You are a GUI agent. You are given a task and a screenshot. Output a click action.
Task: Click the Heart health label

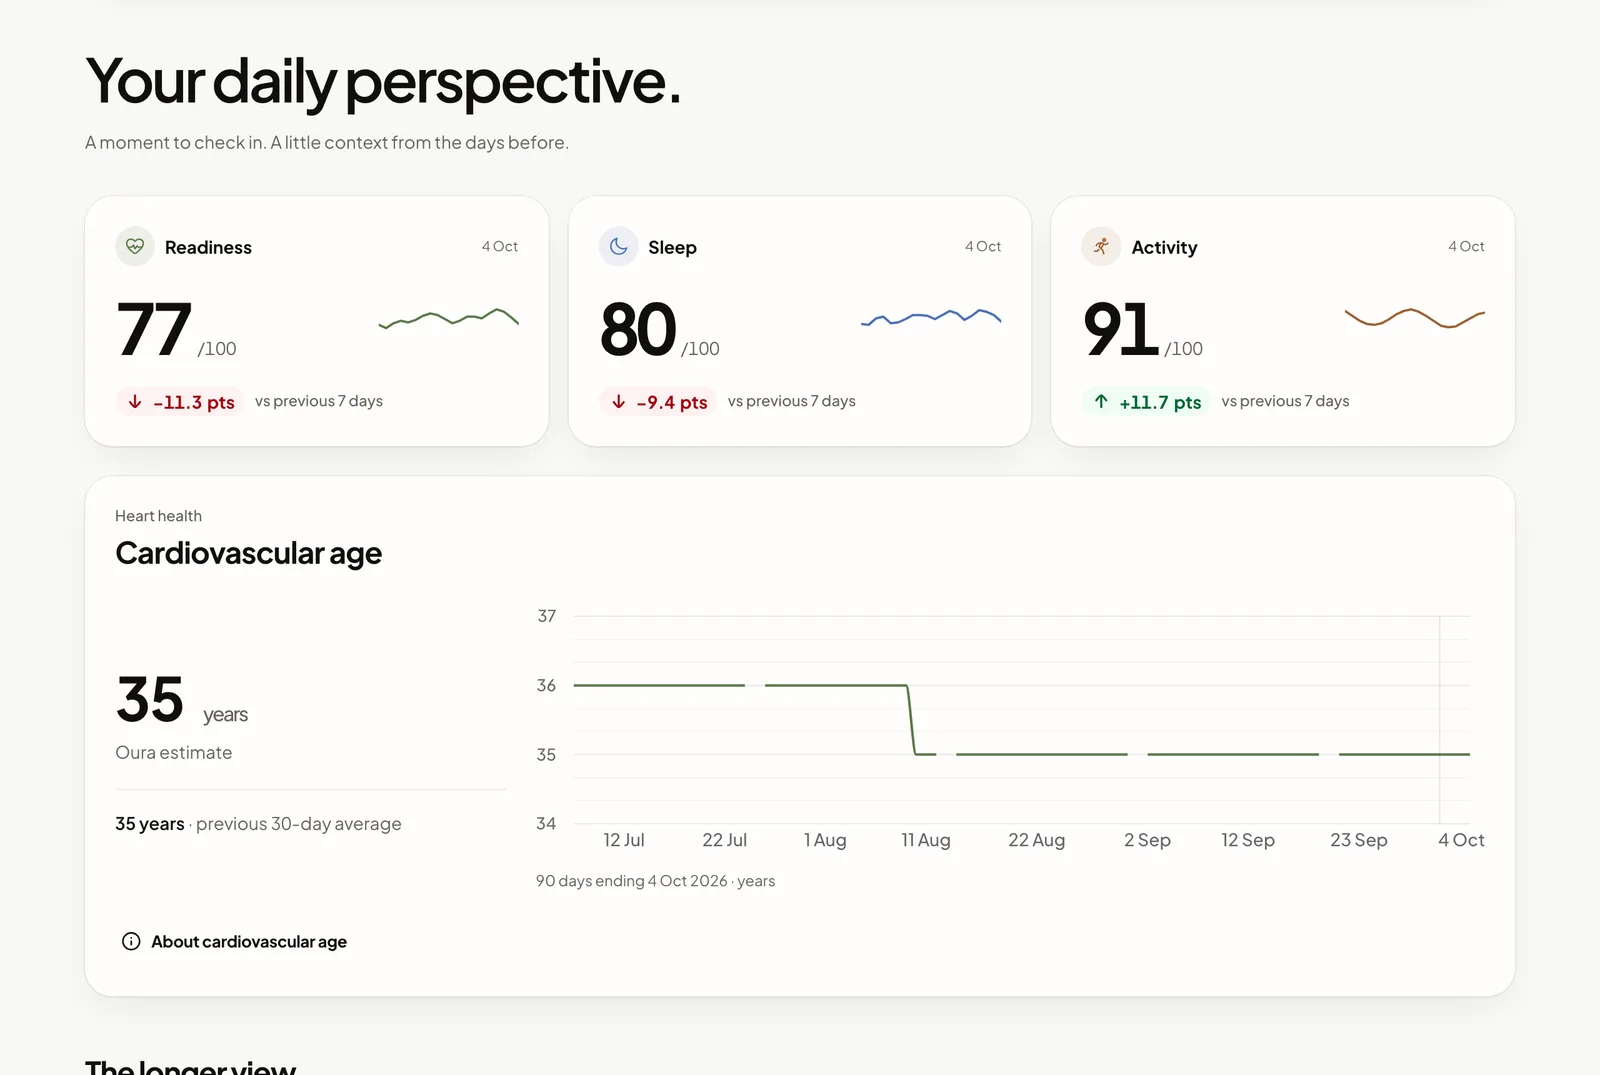158,516
